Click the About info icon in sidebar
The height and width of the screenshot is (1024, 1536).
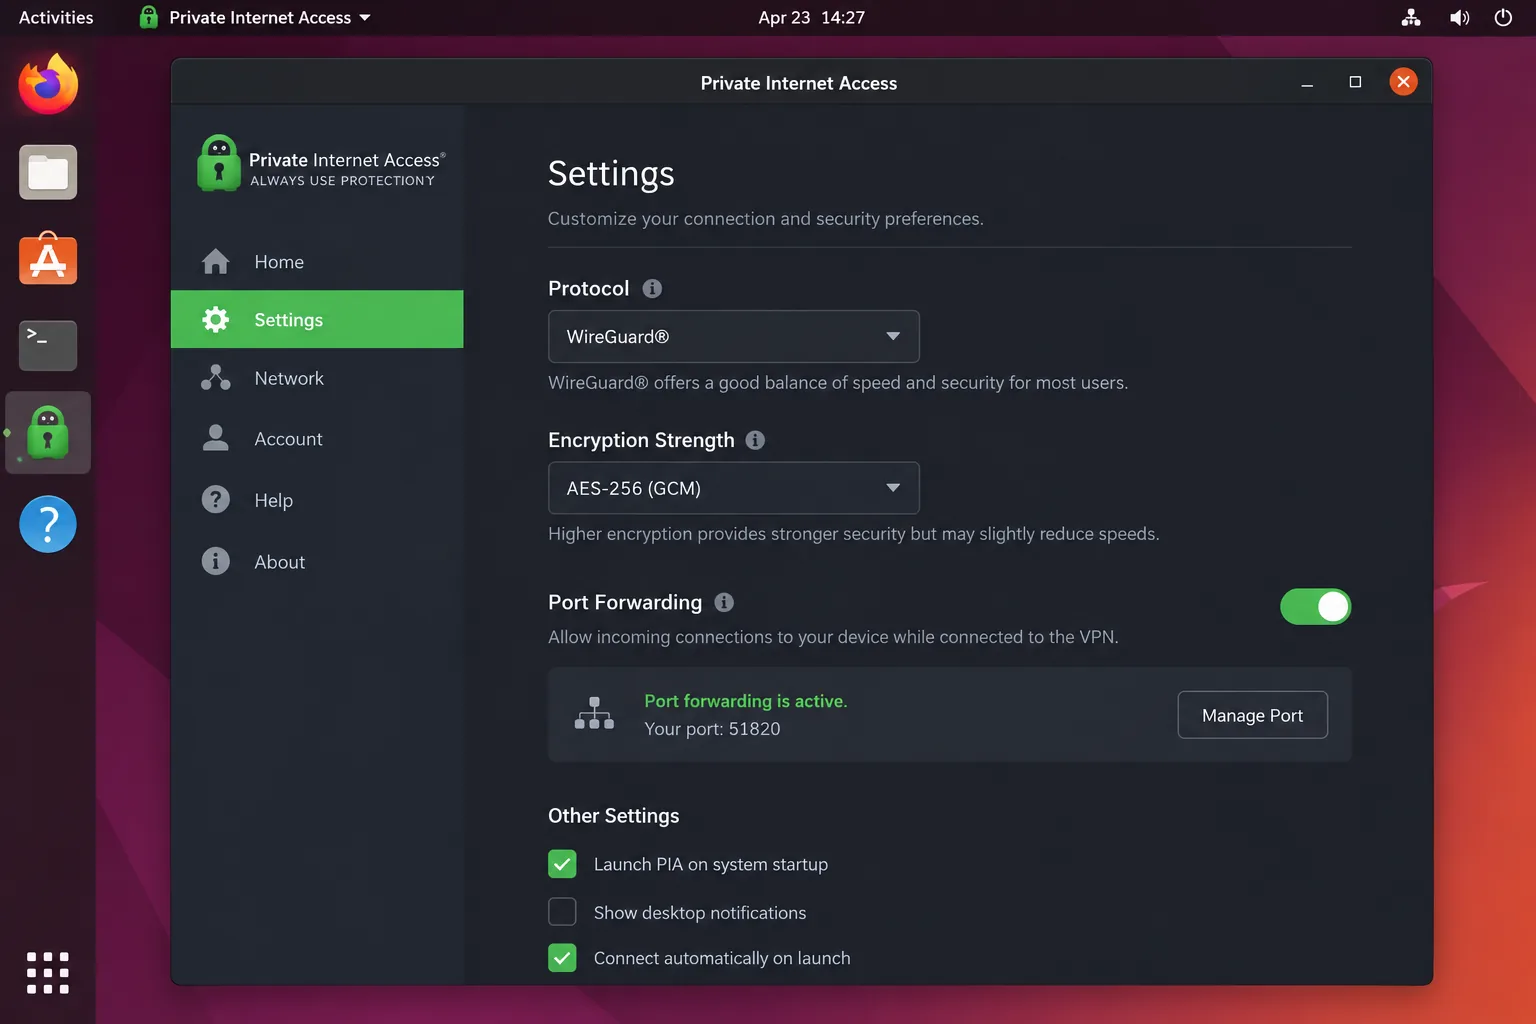click(x=215, y=561)
